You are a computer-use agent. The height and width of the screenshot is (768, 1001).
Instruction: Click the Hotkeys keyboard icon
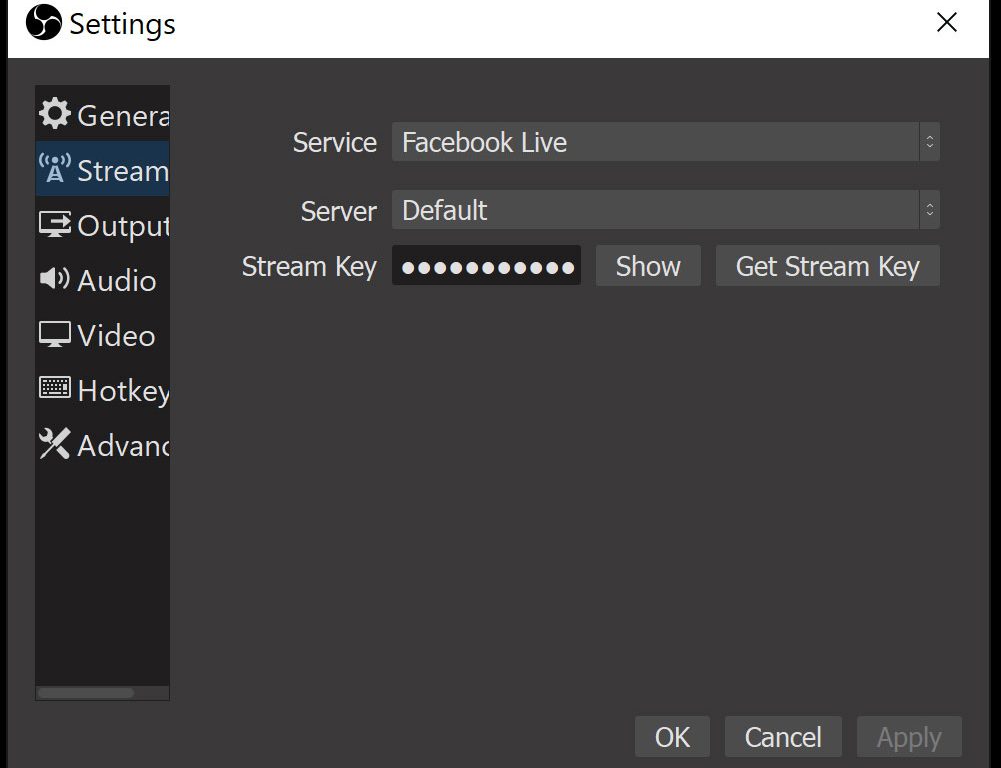55,389
